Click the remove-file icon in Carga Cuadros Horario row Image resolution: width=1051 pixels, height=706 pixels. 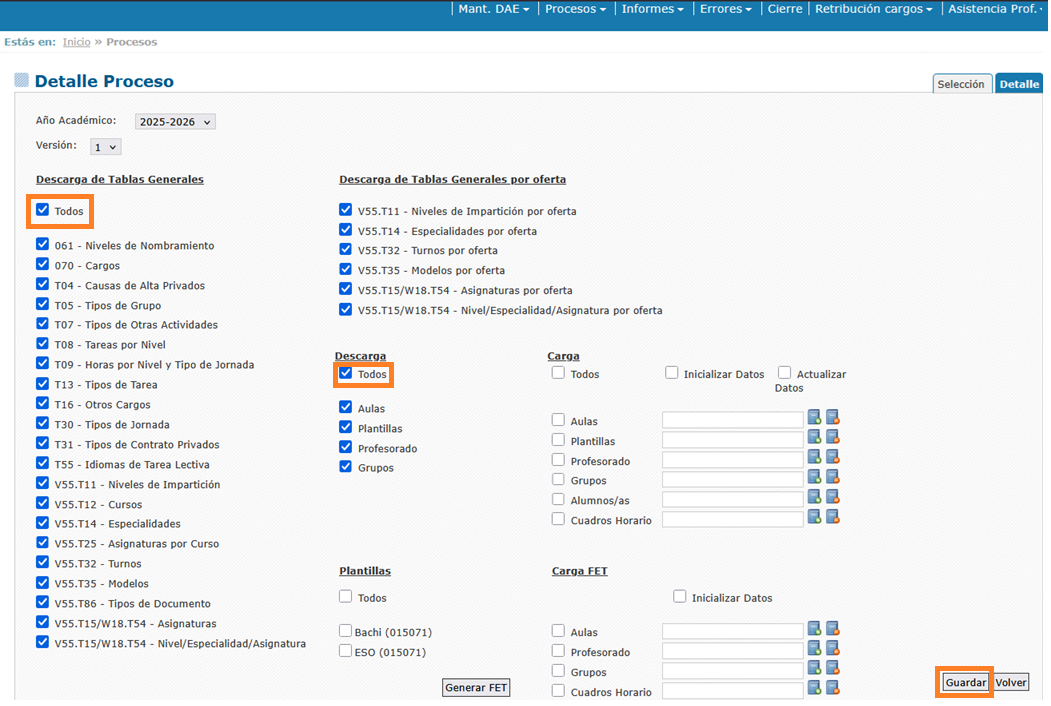832,517
